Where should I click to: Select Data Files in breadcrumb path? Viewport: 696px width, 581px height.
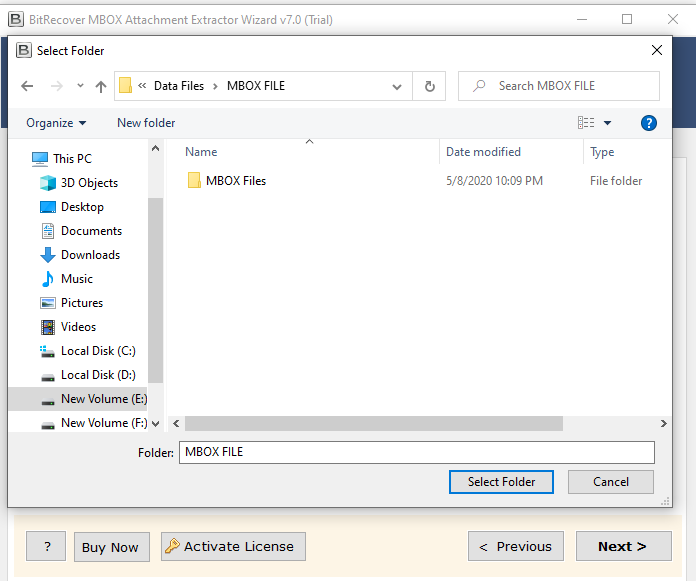pos(179,86)
